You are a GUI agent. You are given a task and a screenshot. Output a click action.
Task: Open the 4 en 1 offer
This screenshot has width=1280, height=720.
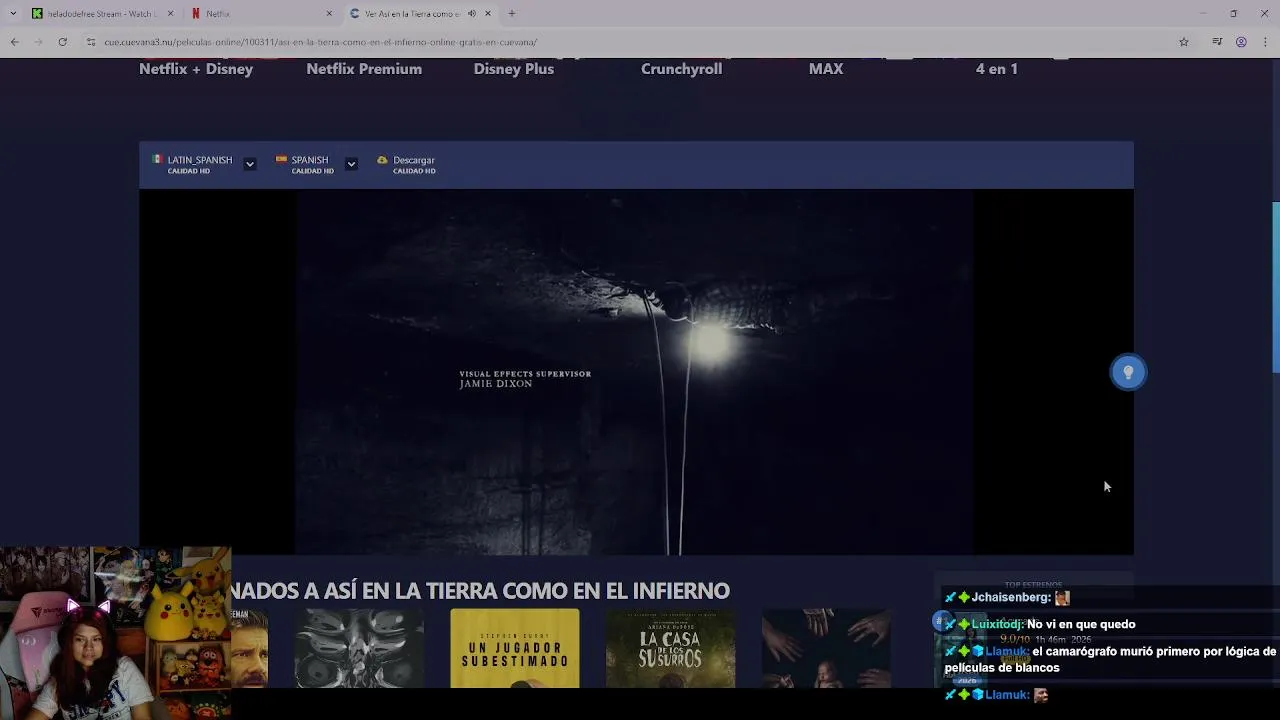tap(997, 69)
